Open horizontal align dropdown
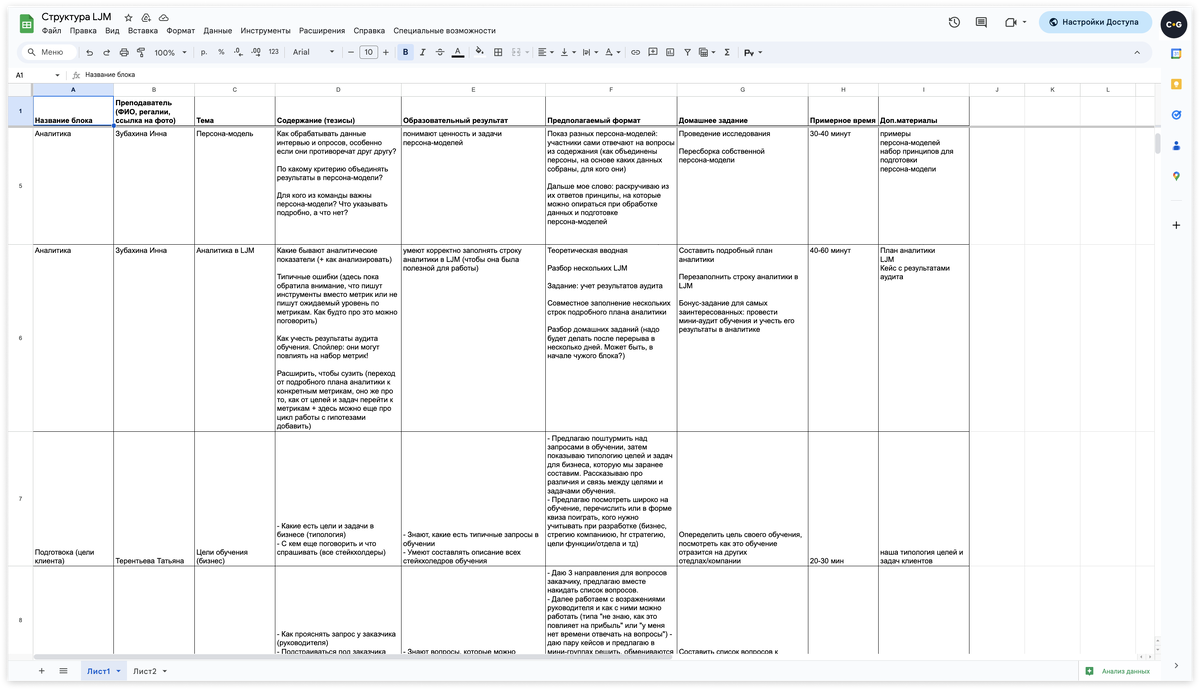The image size is (1200, 690). (x=545, y=52)
